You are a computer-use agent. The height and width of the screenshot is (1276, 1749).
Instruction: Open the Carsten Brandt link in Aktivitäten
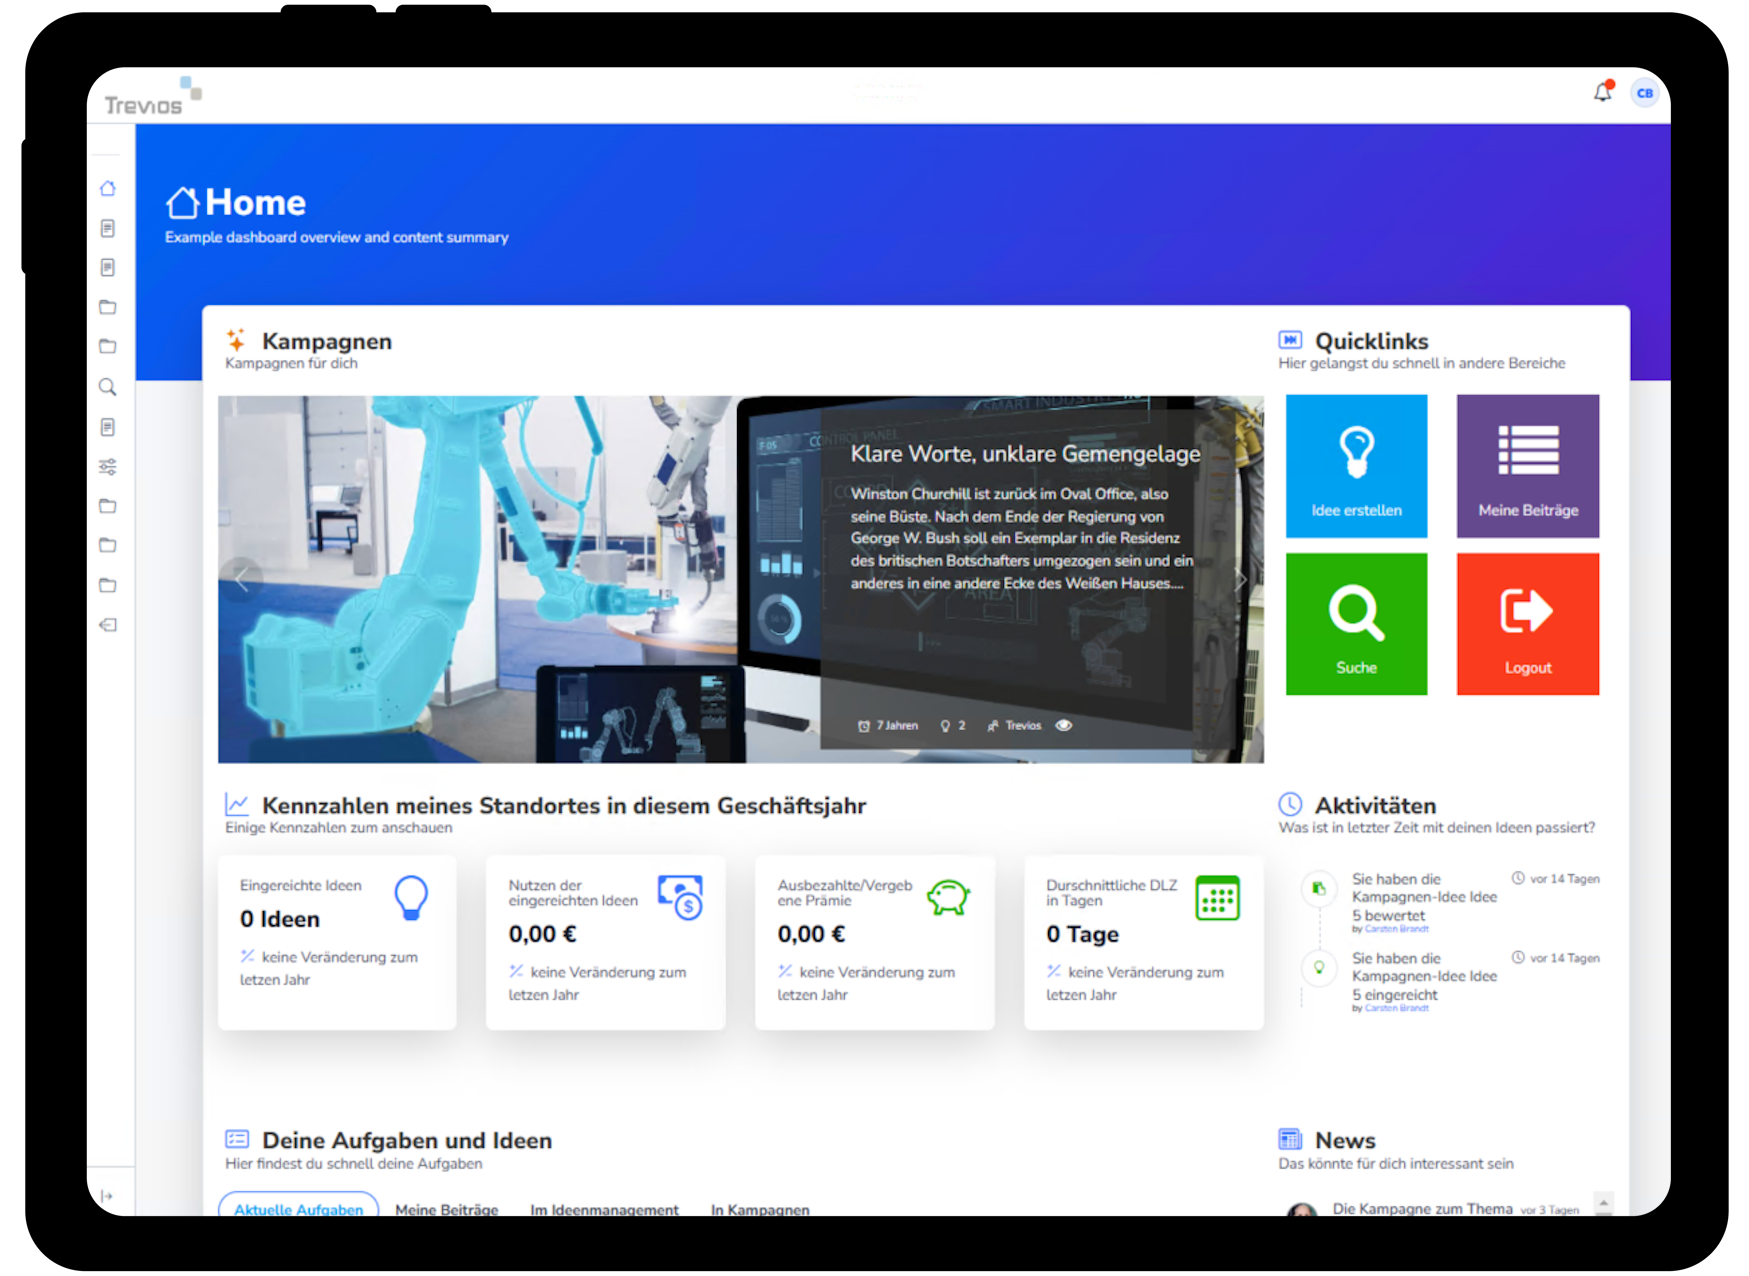[1396, 928]
